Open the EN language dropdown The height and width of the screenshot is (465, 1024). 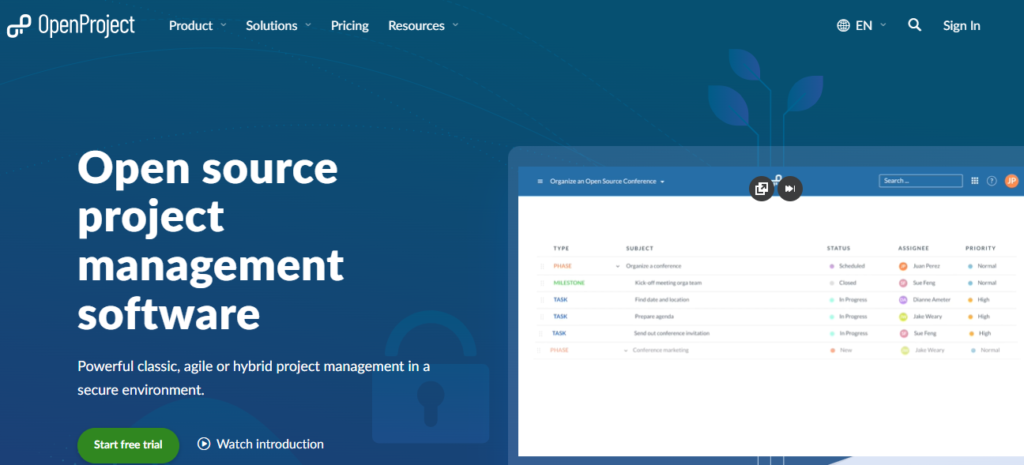click(871, 25)
